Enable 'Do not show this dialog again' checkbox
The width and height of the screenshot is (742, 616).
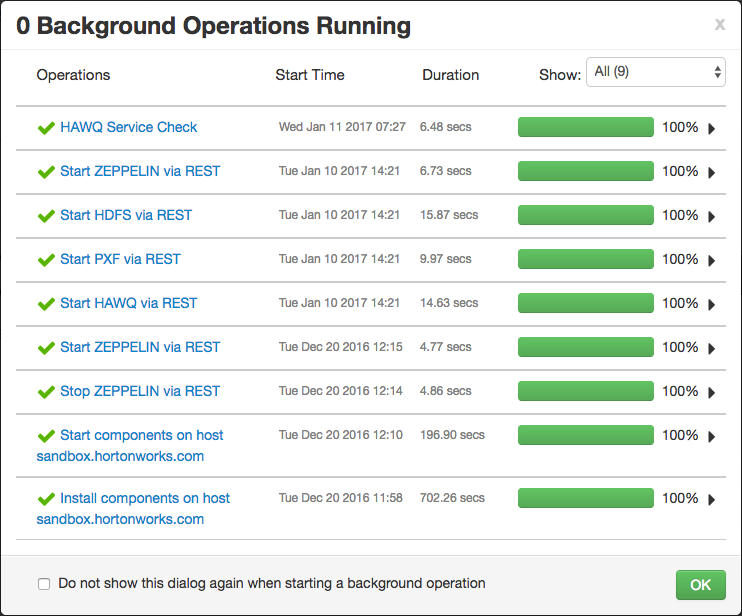[x=44, y=584]
